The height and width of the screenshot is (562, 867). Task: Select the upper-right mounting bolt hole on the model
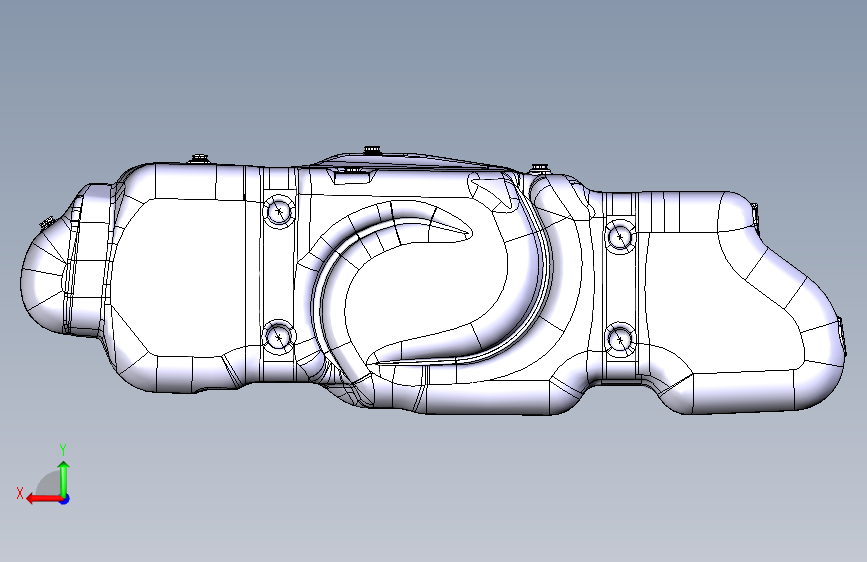coord(620,237)
